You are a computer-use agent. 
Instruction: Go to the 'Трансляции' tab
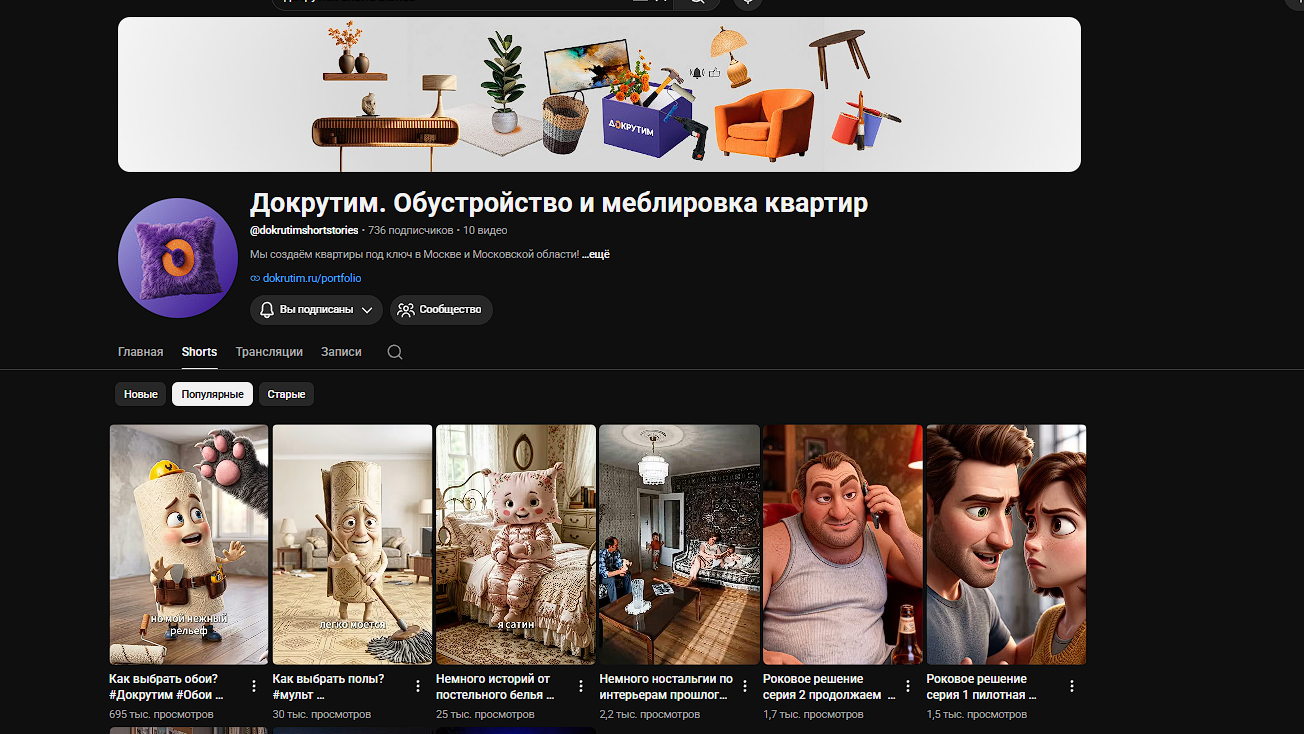269,352
